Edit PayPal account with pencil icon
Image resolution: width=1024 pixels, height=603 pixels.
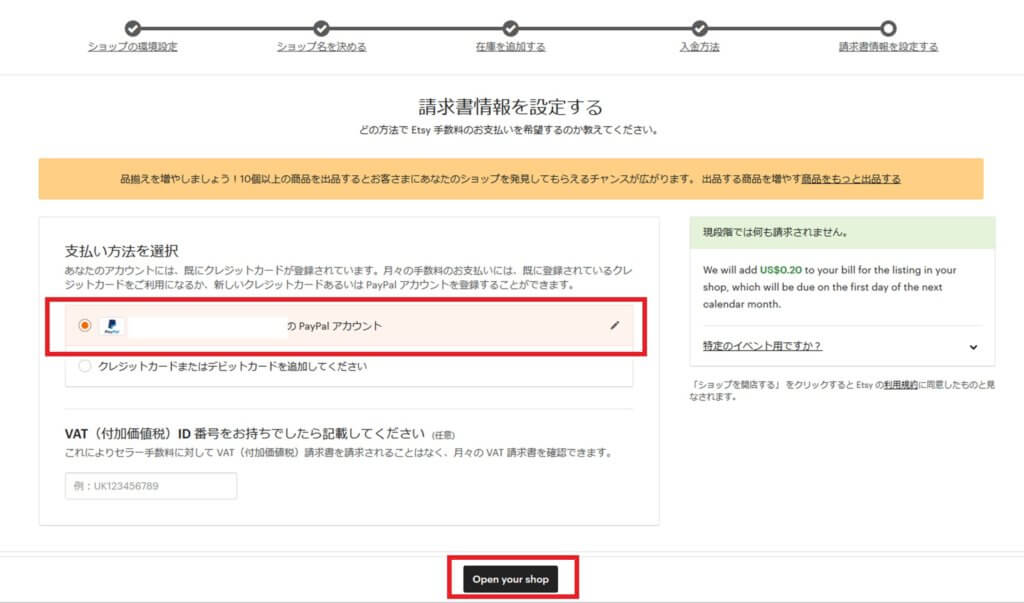point(615,325)
